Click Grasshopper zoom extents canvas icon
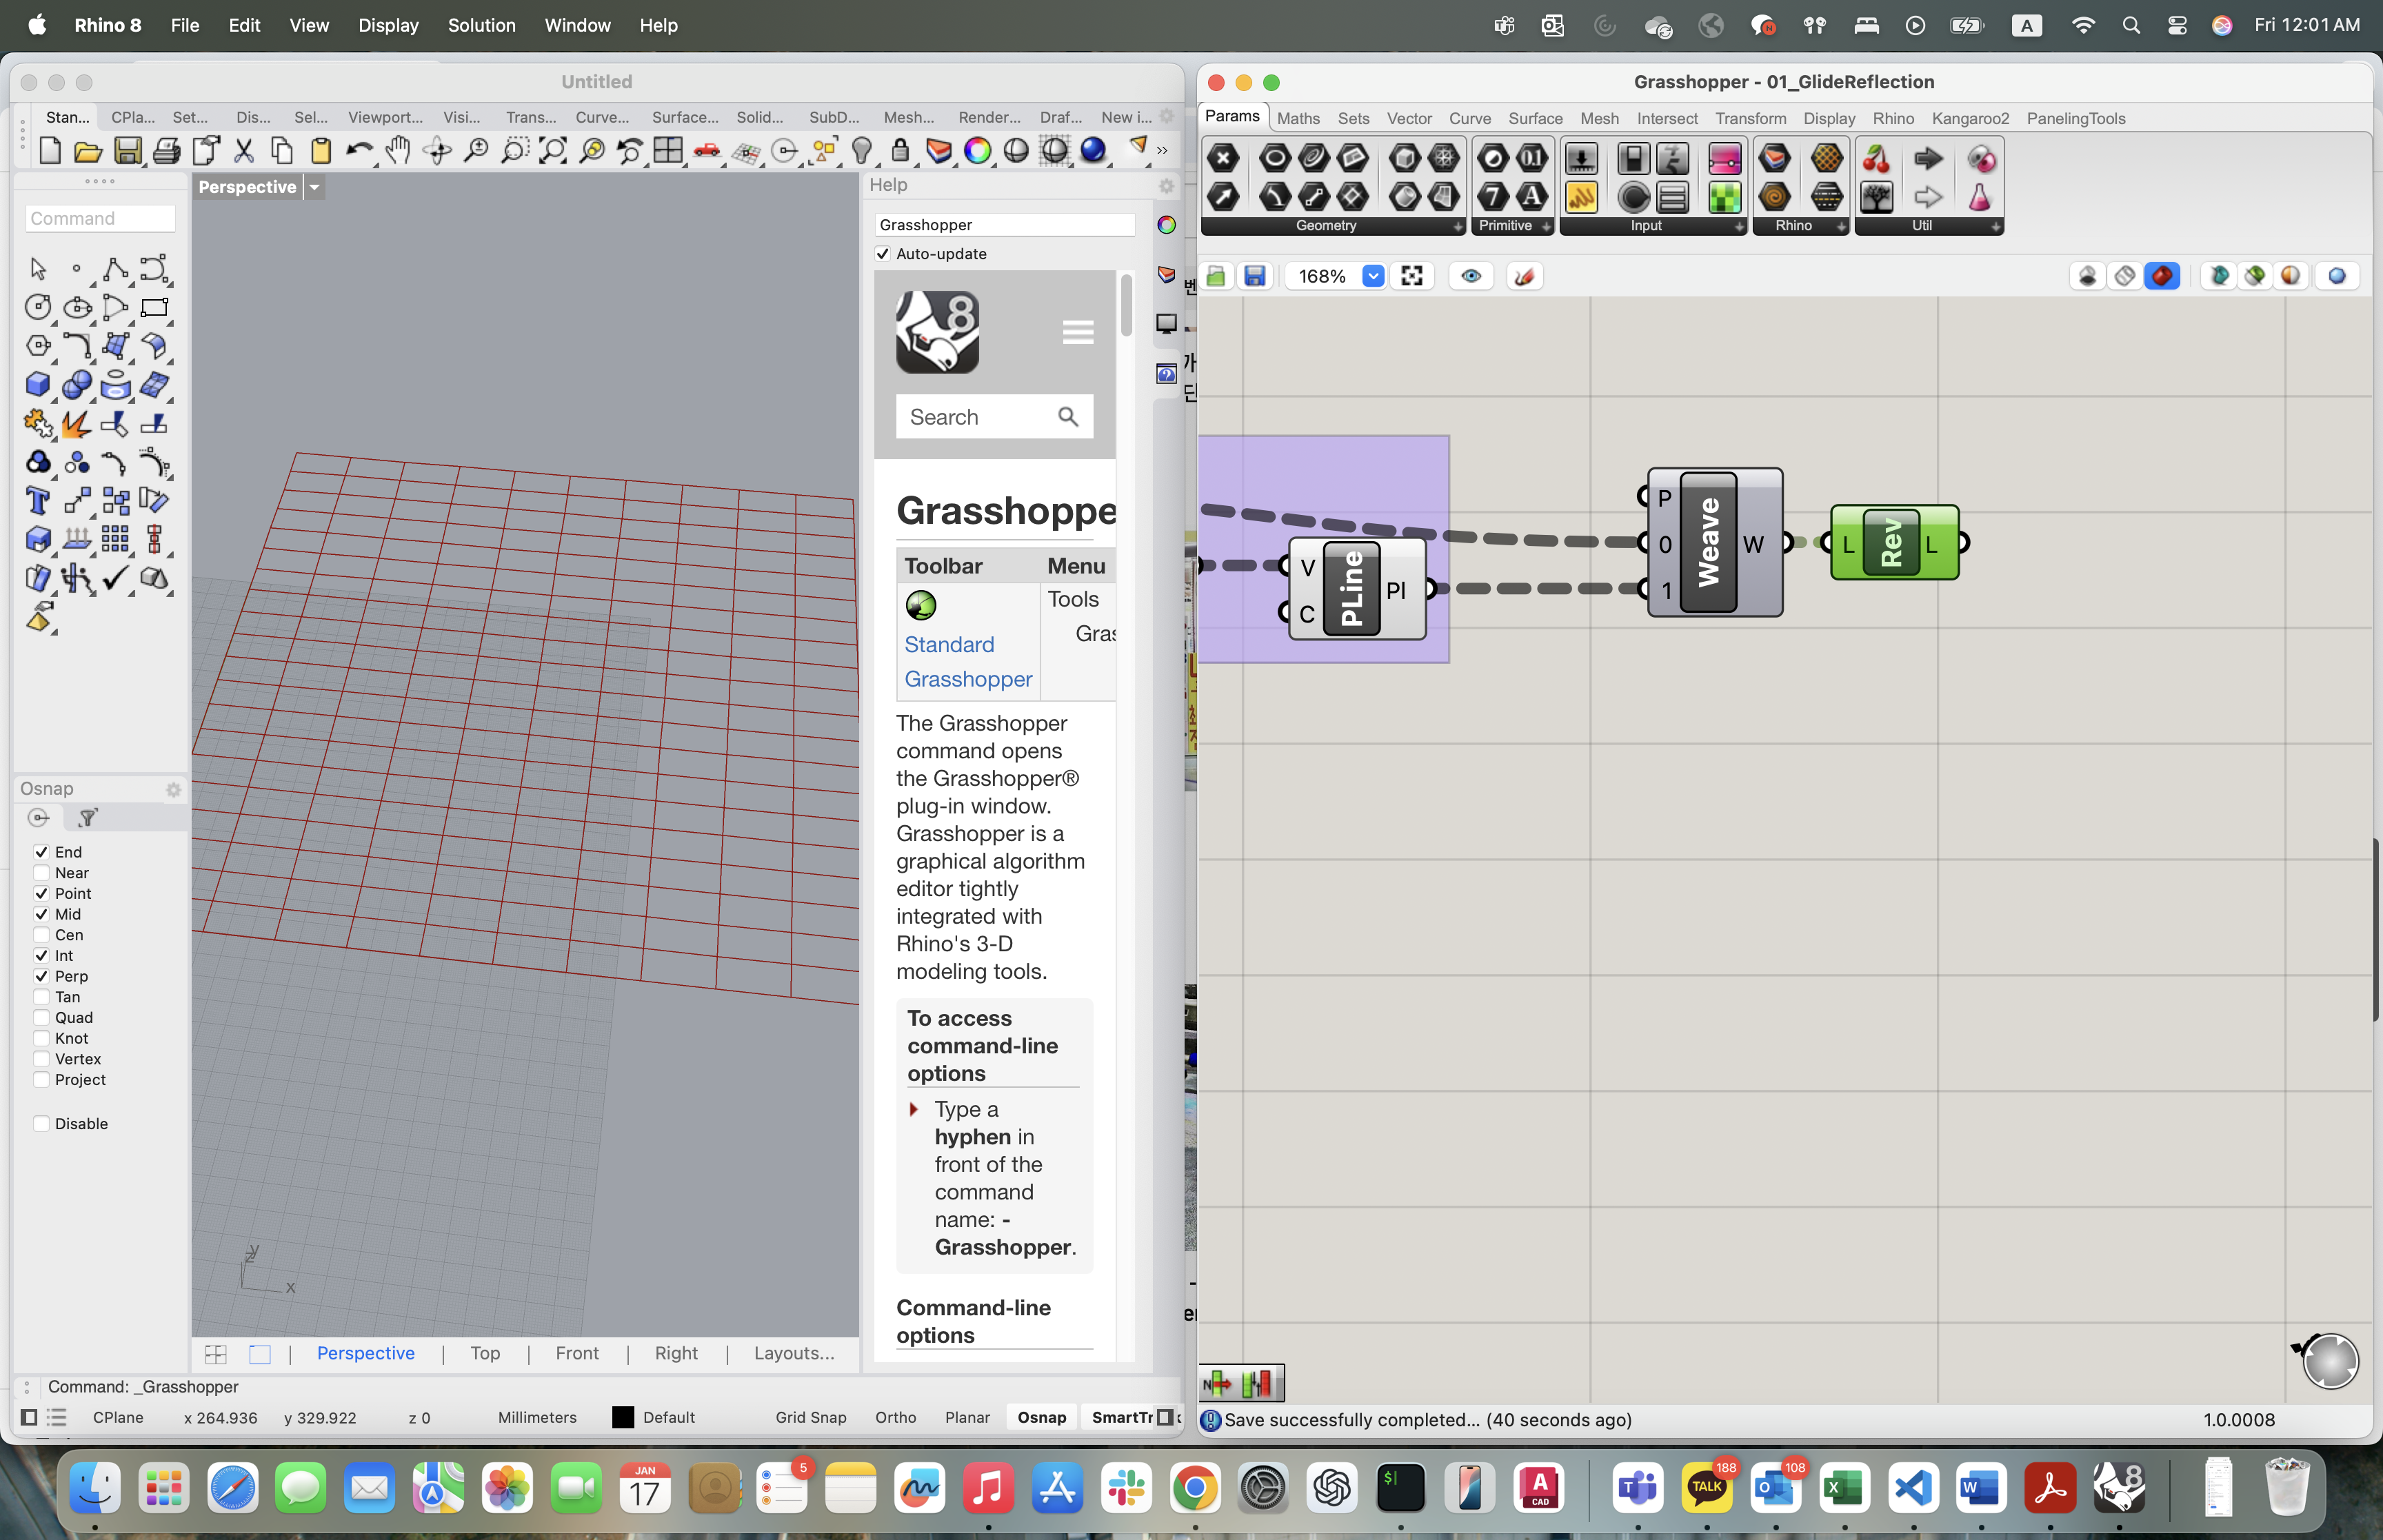This screenshot has width=2383, height=1540. pos(1412,276)
